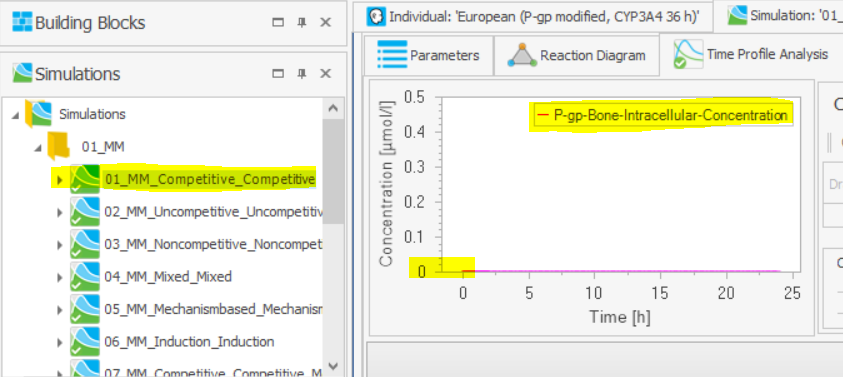Expand the 05_MM_Mechanismbased node

[x=60, y=310]
